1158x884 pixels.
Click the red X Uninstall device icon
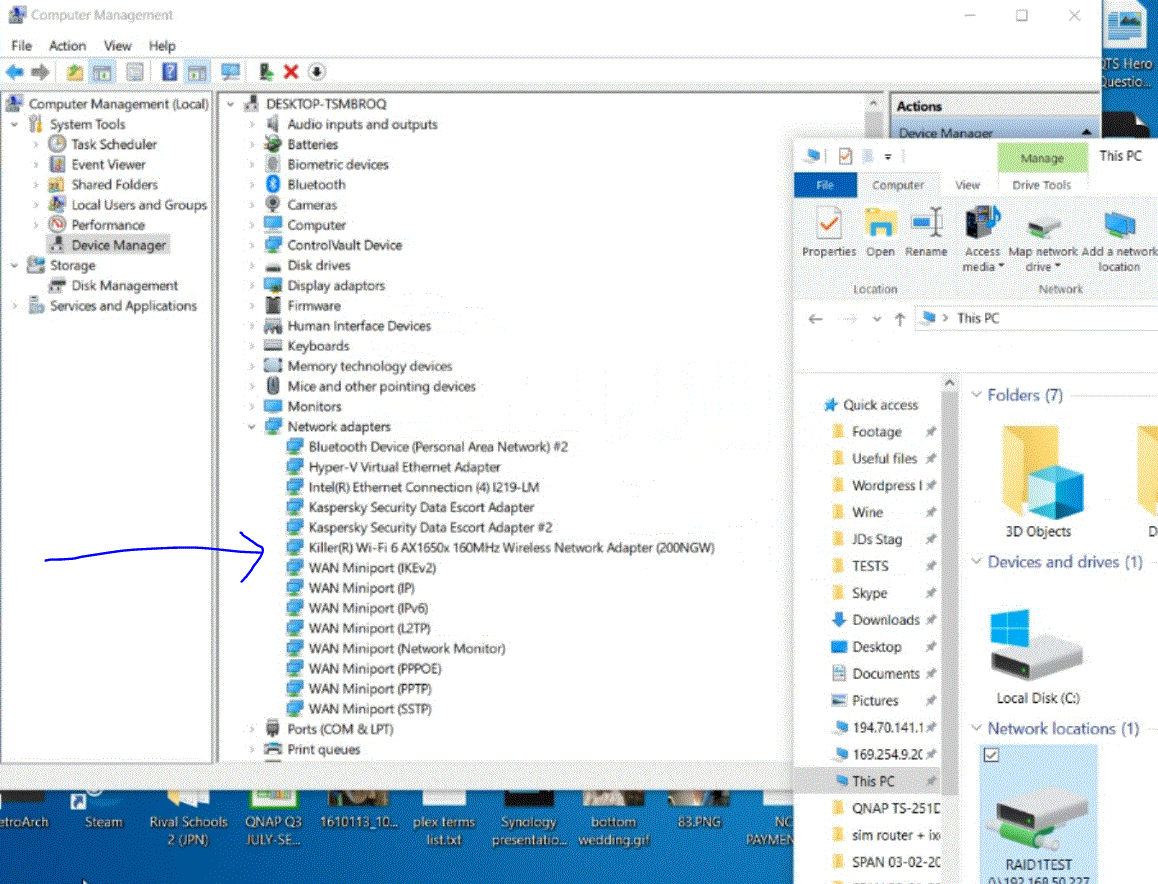(x=291, y=72)
